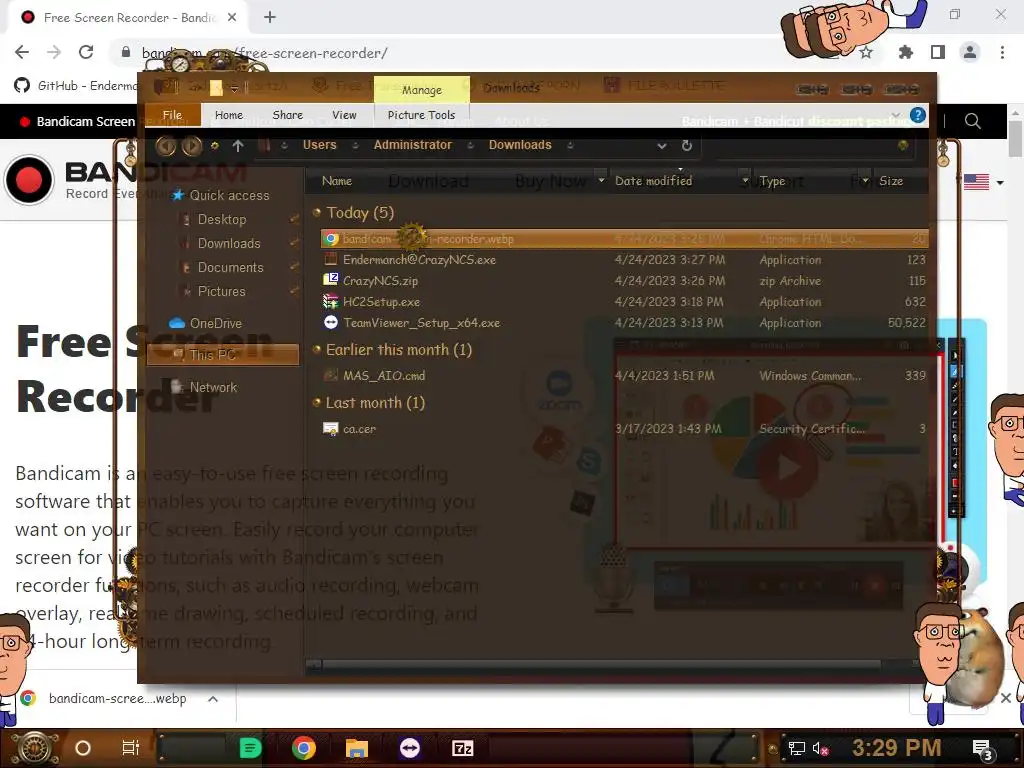
Task: Select OneDrive in navigation pane
Action: click(216, 323)
